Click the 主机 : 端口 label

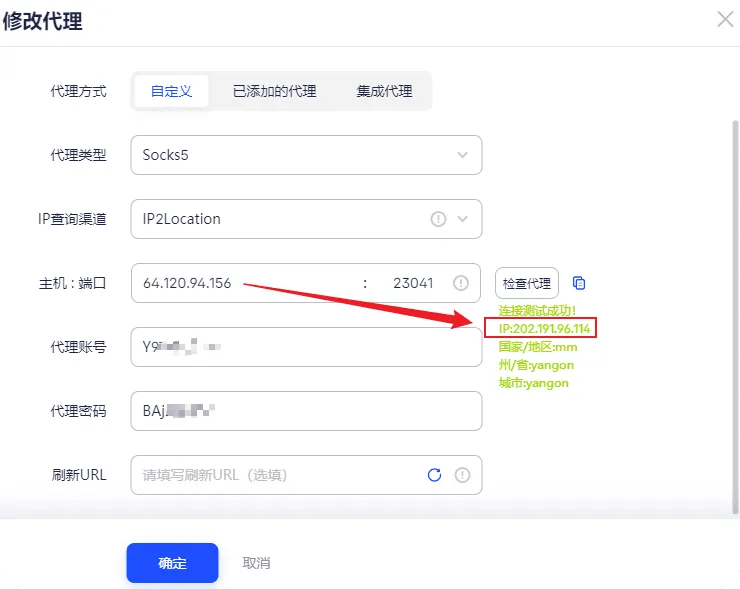[72, 283]
